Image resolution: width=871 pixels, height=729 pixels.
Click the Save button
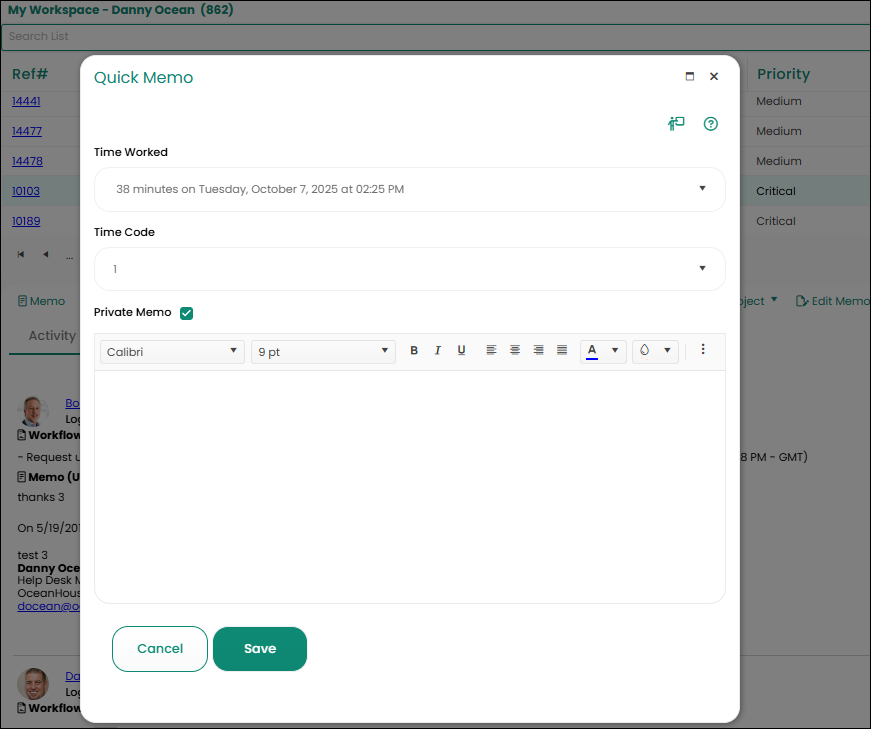[260, 649]
